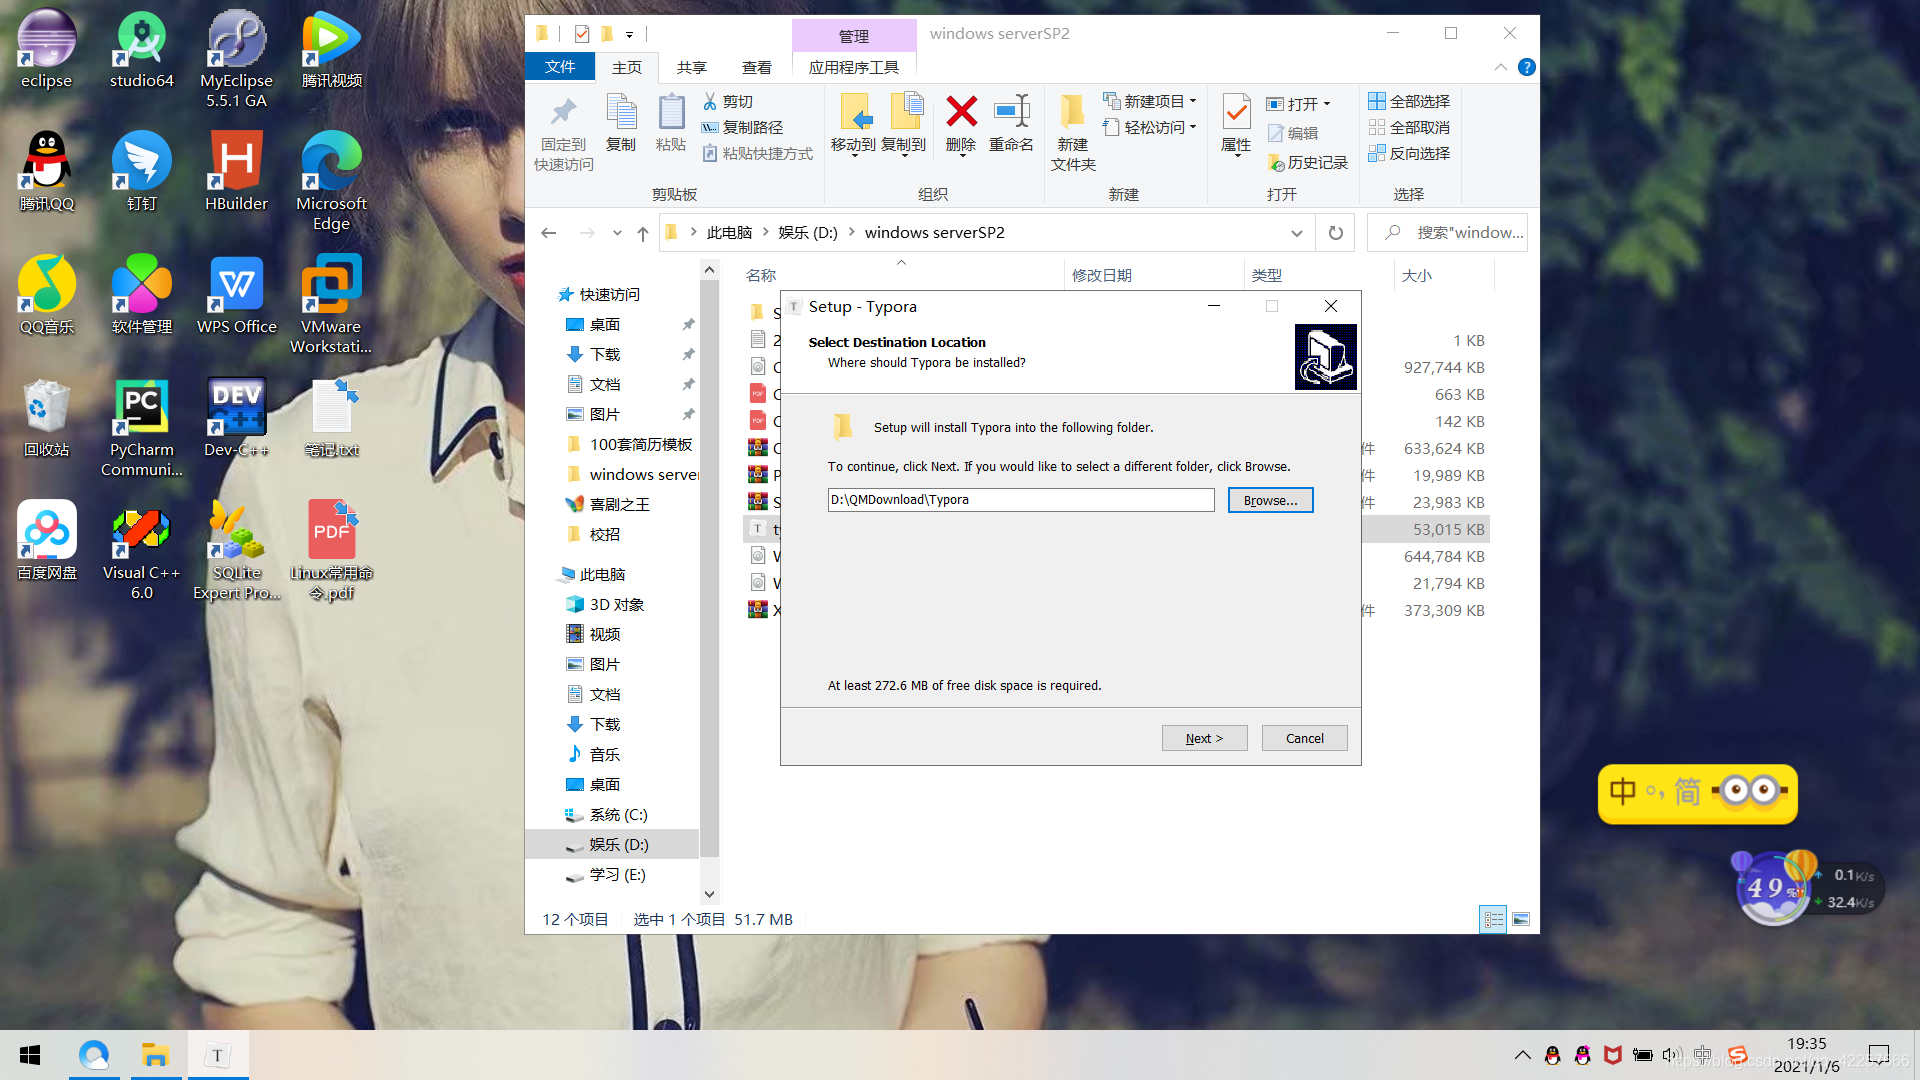Click the address bar path dropdown arrow

(1298, 232)
